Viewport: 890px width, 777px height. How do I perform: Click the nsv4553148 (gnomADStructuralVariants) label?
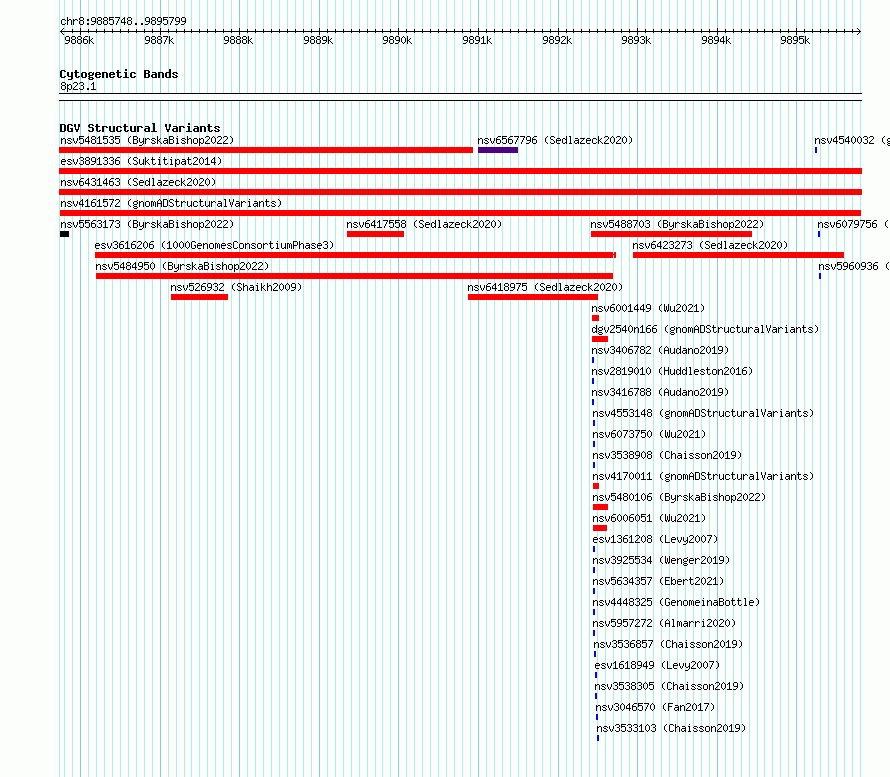tap(703, 413)
